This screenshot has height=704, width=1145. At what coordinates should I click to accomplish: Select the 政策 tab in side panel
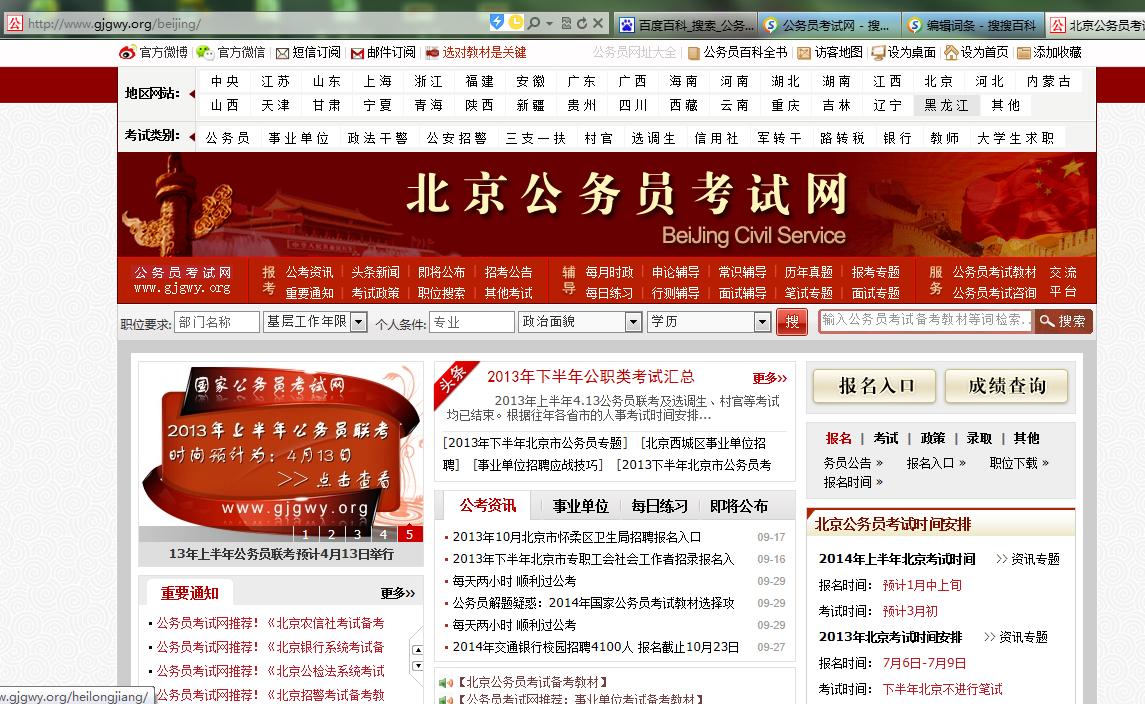point(933,438)
